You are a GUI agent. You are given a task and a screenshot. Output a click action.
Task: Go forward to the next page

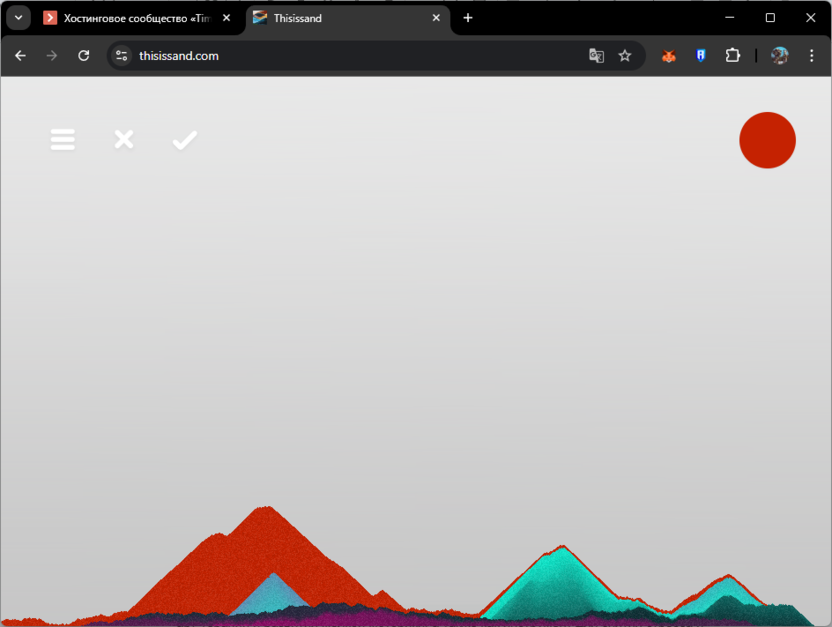point(51,56)
